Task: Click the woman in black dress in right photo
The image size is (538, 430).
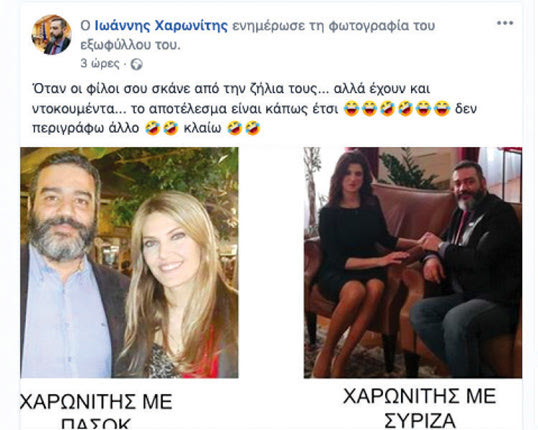Action: click(353, 261)
